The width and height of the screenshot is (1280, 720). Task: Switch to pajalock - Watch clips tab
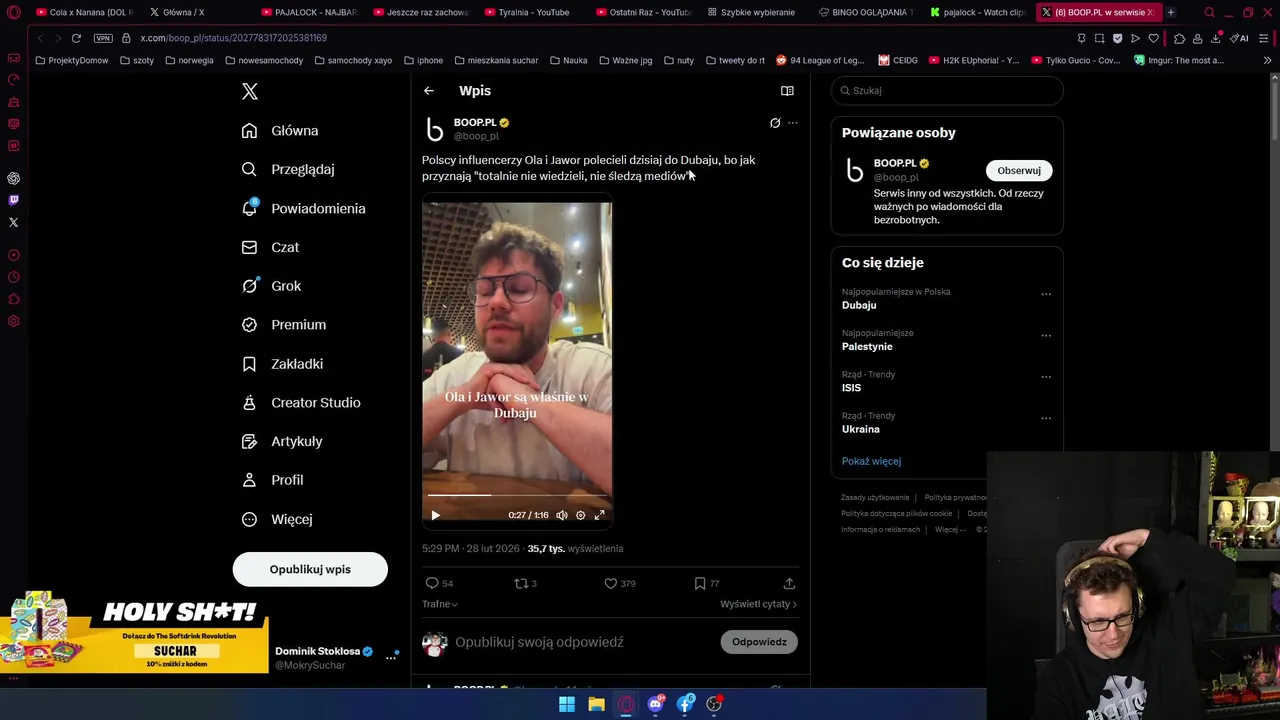(x=978, y=12)
